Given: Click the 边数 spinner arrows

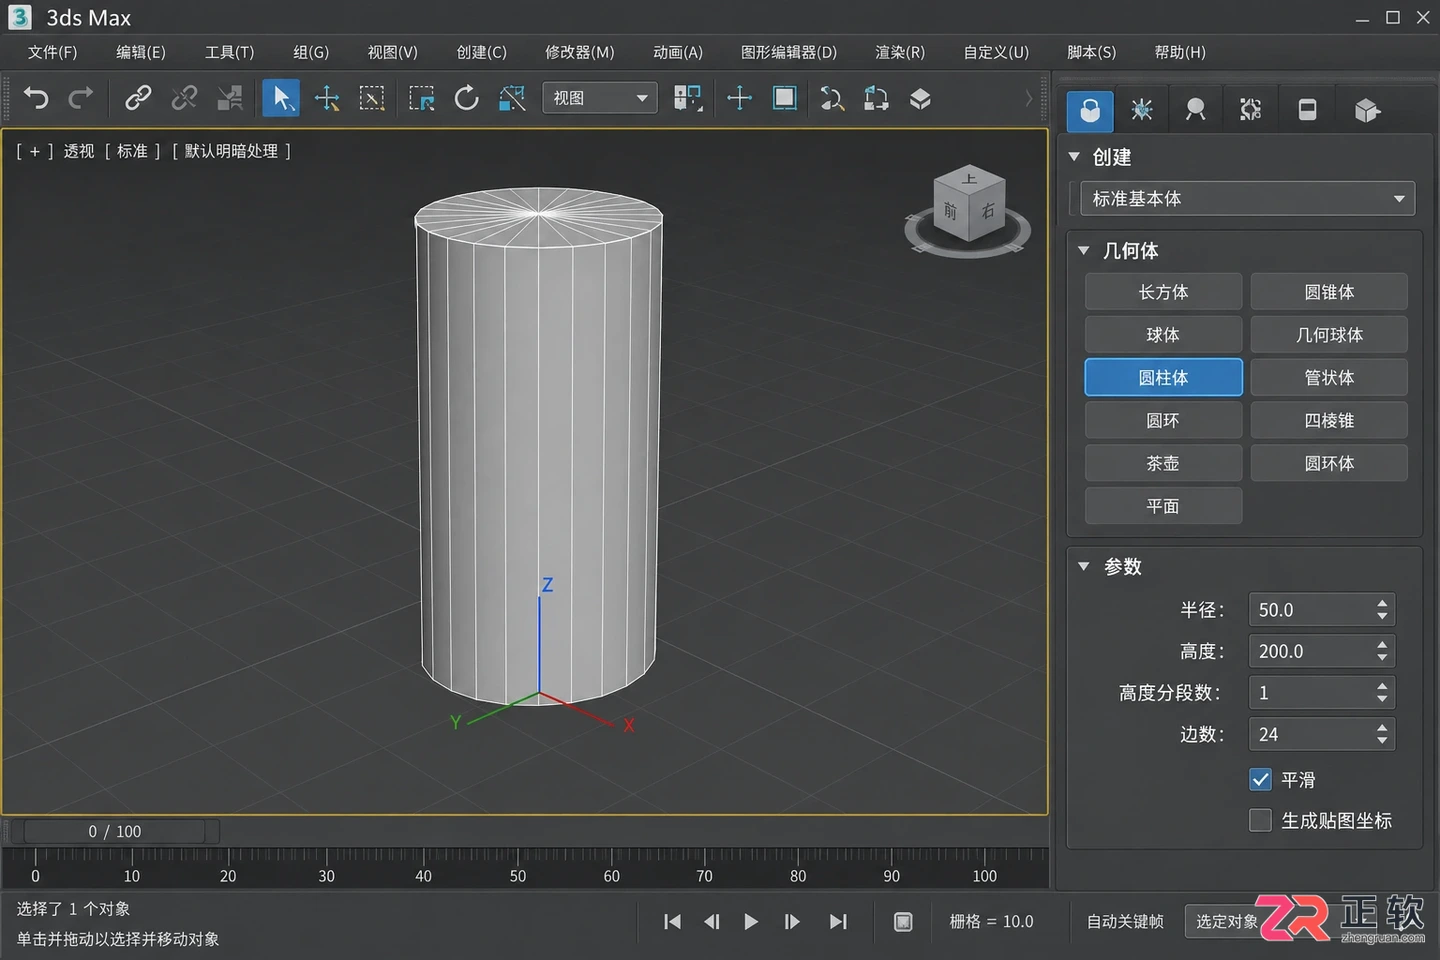Looking at the screenshot, I should [1382, 734].
